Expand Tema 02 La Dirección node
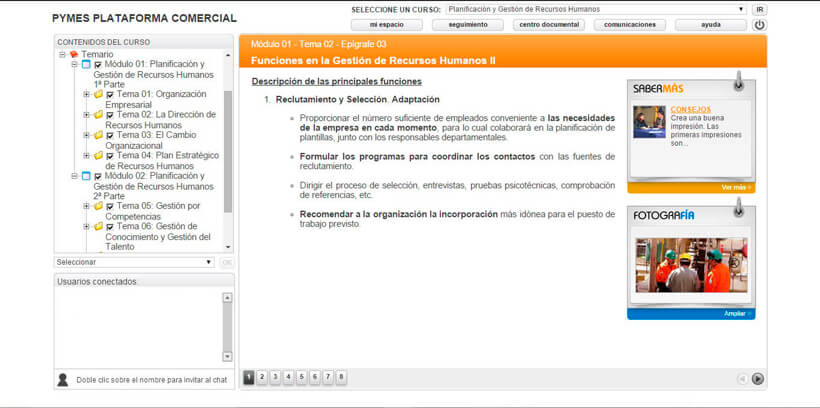820x408 pixels. click(x=86, y=115)
